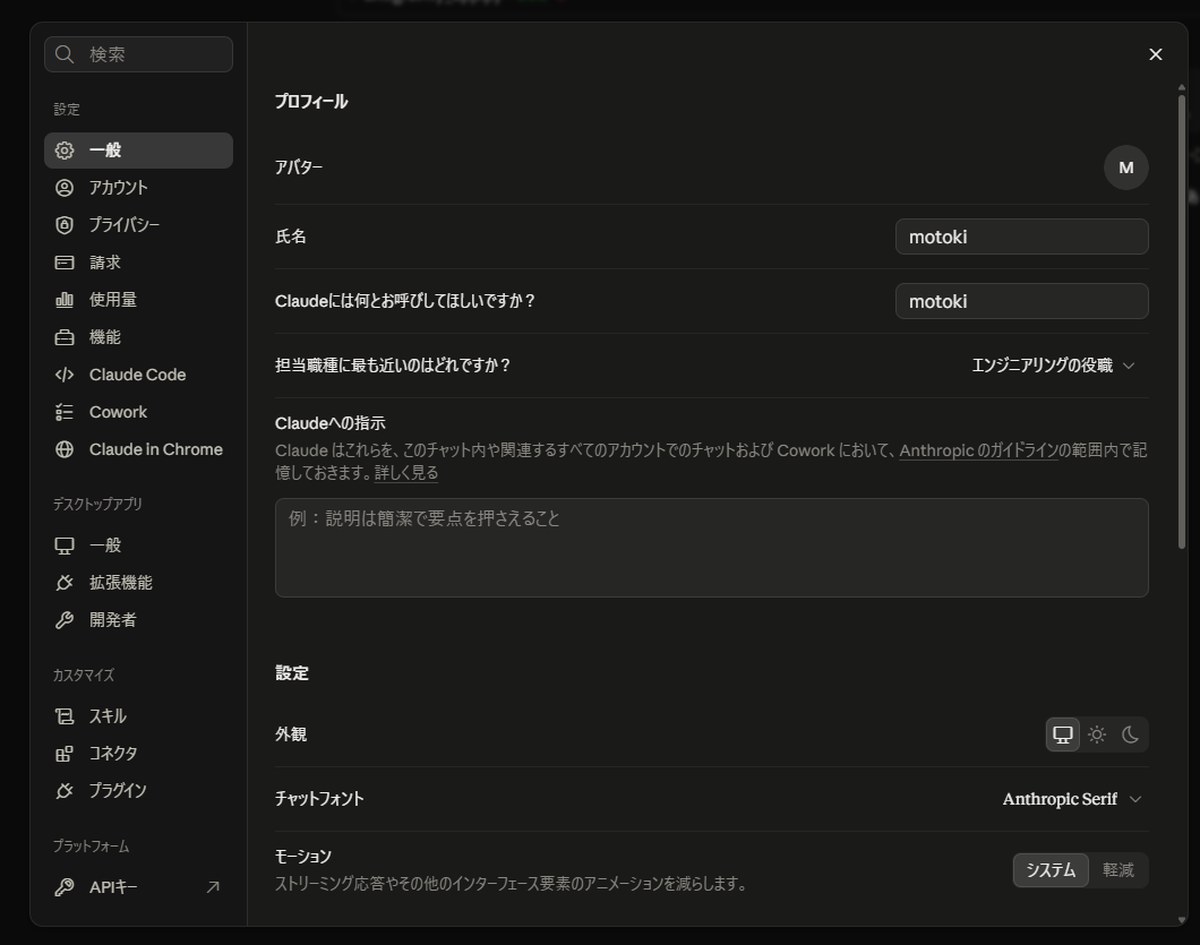Click the code brackets icon beside Claude Code
The width and height of the screenshot is (1200, 945).
[x=65, y=375]
